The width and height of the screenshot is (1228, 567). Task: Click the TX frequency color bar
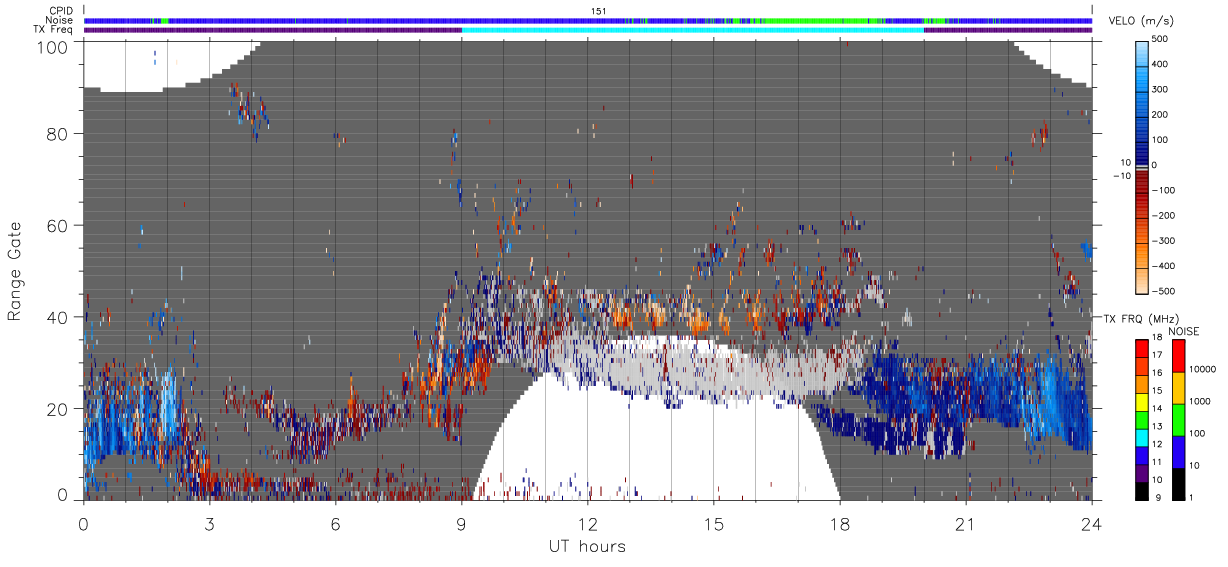tap(1142, 420)
